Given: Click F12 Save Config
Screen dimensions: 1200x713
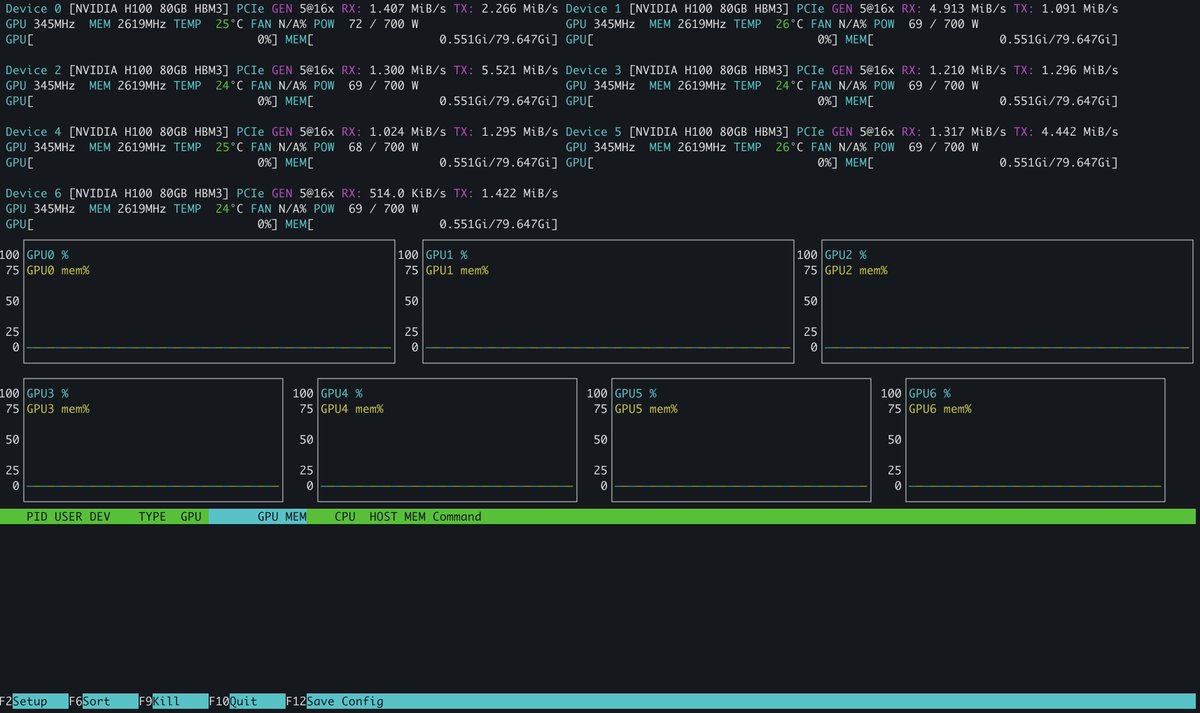Looking at the screenshot, I should [x=335, y=702].
